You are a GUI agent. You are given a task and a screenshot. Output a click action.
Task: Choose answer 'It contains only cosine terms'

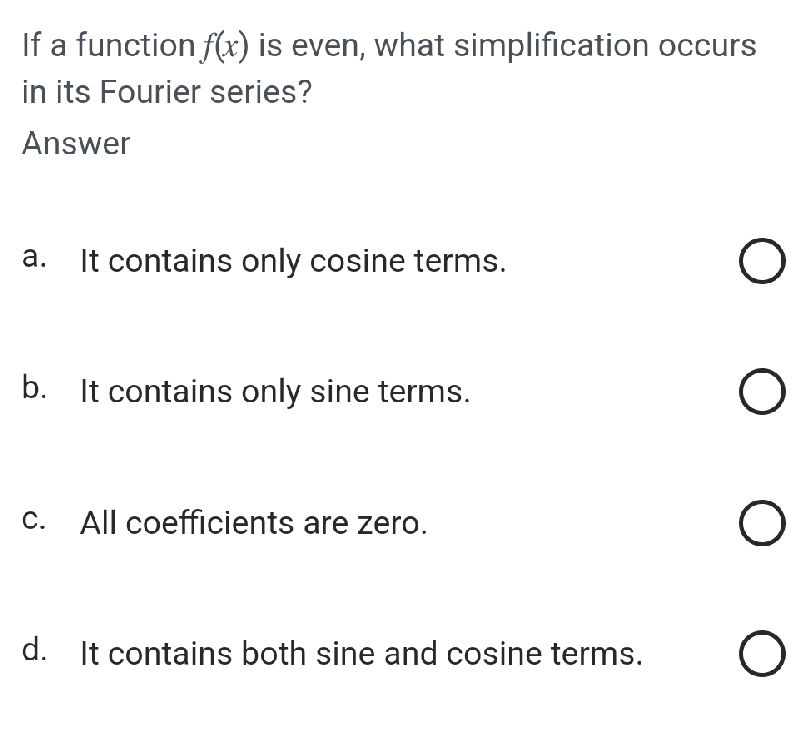tap(761, 262)
